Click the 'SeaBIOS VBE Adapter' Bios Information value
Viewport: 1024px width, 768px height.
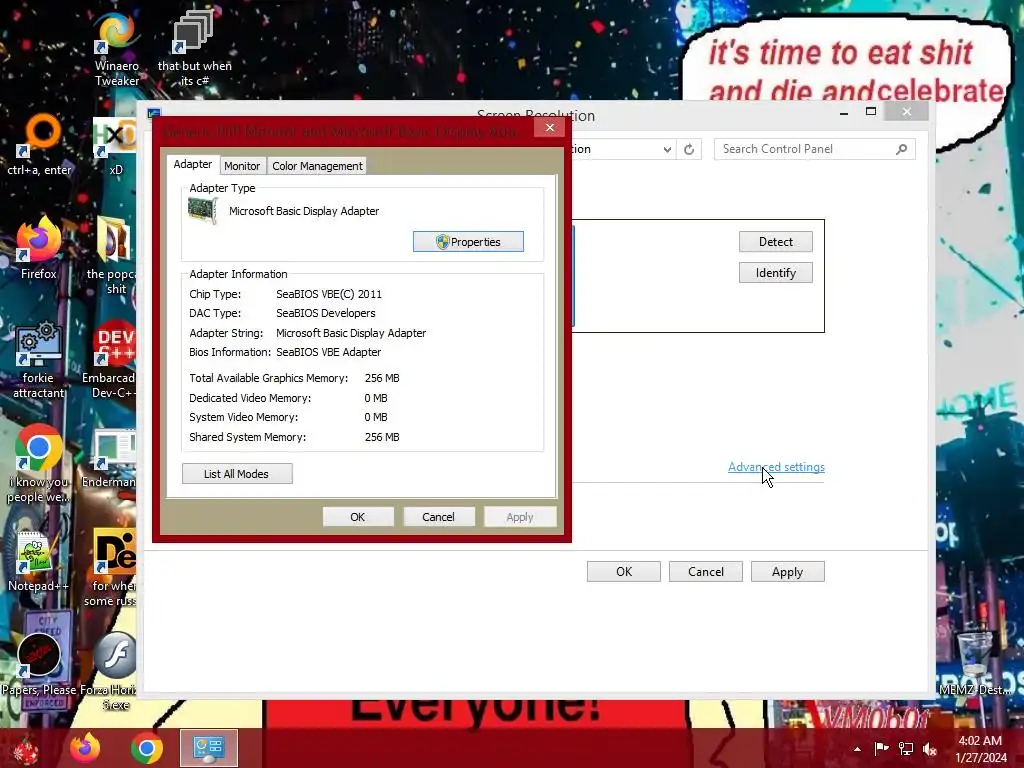[328, 352]
